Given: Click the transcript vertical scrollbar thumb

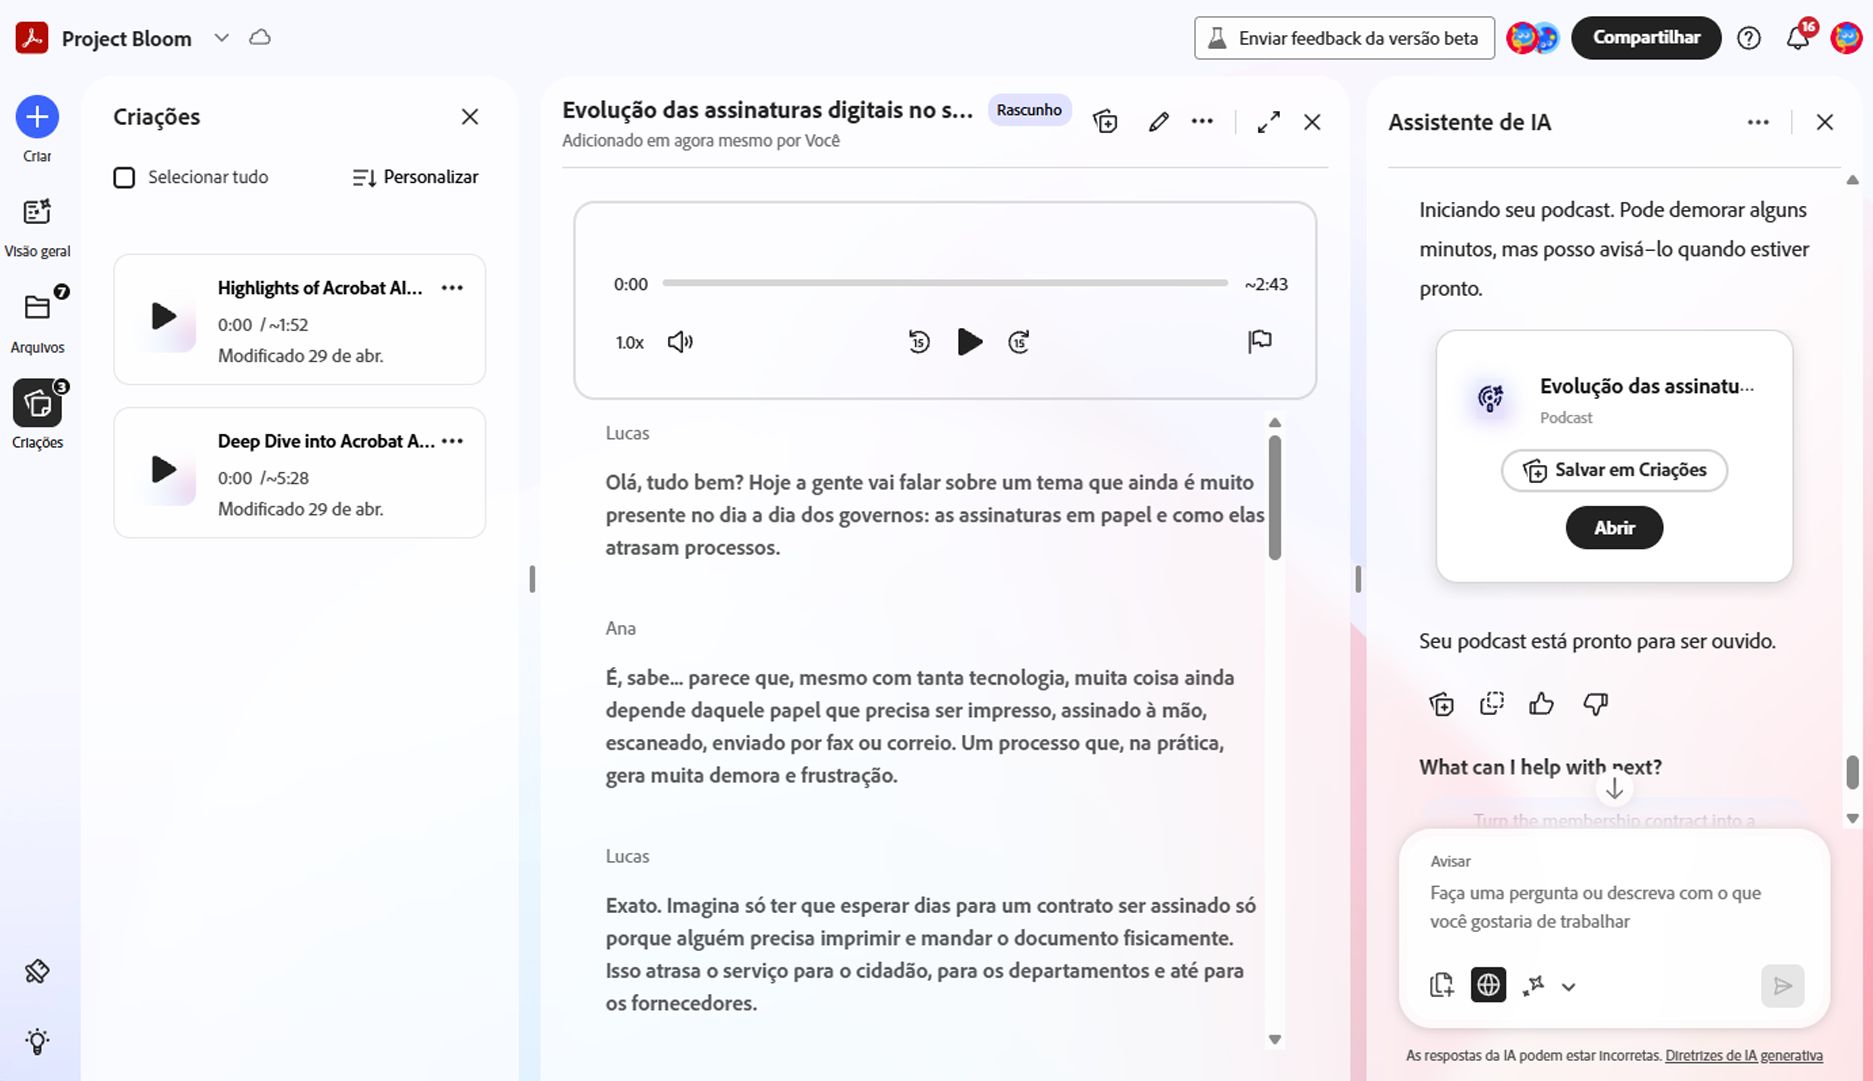Looking at the screenshot, I should click(x=1275, y=497).
